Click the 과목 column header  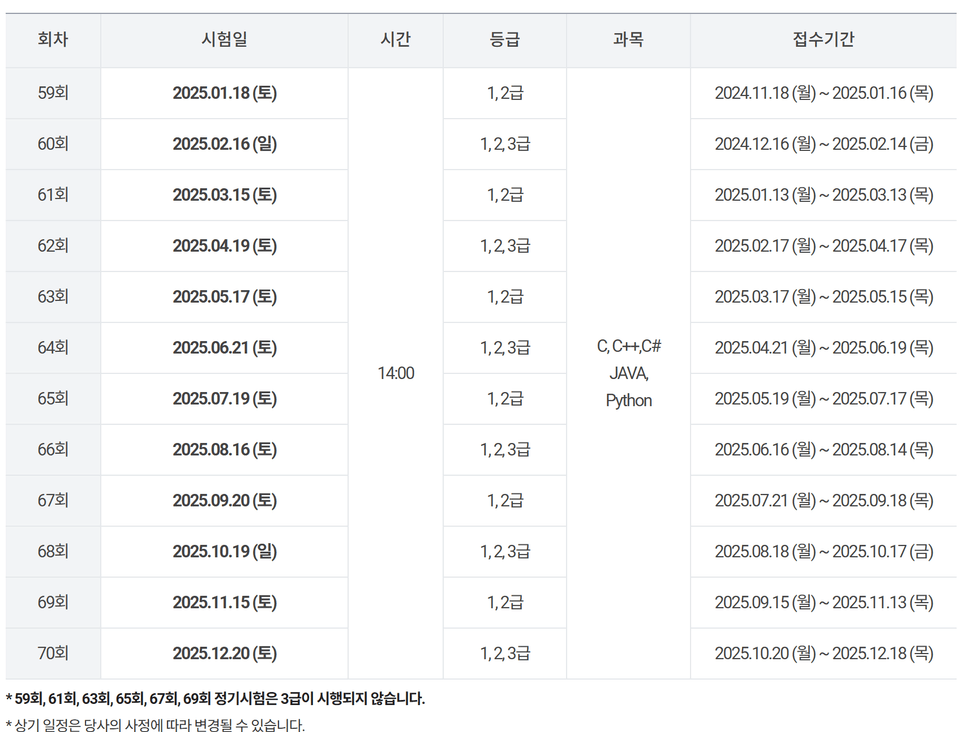[628, 40]
